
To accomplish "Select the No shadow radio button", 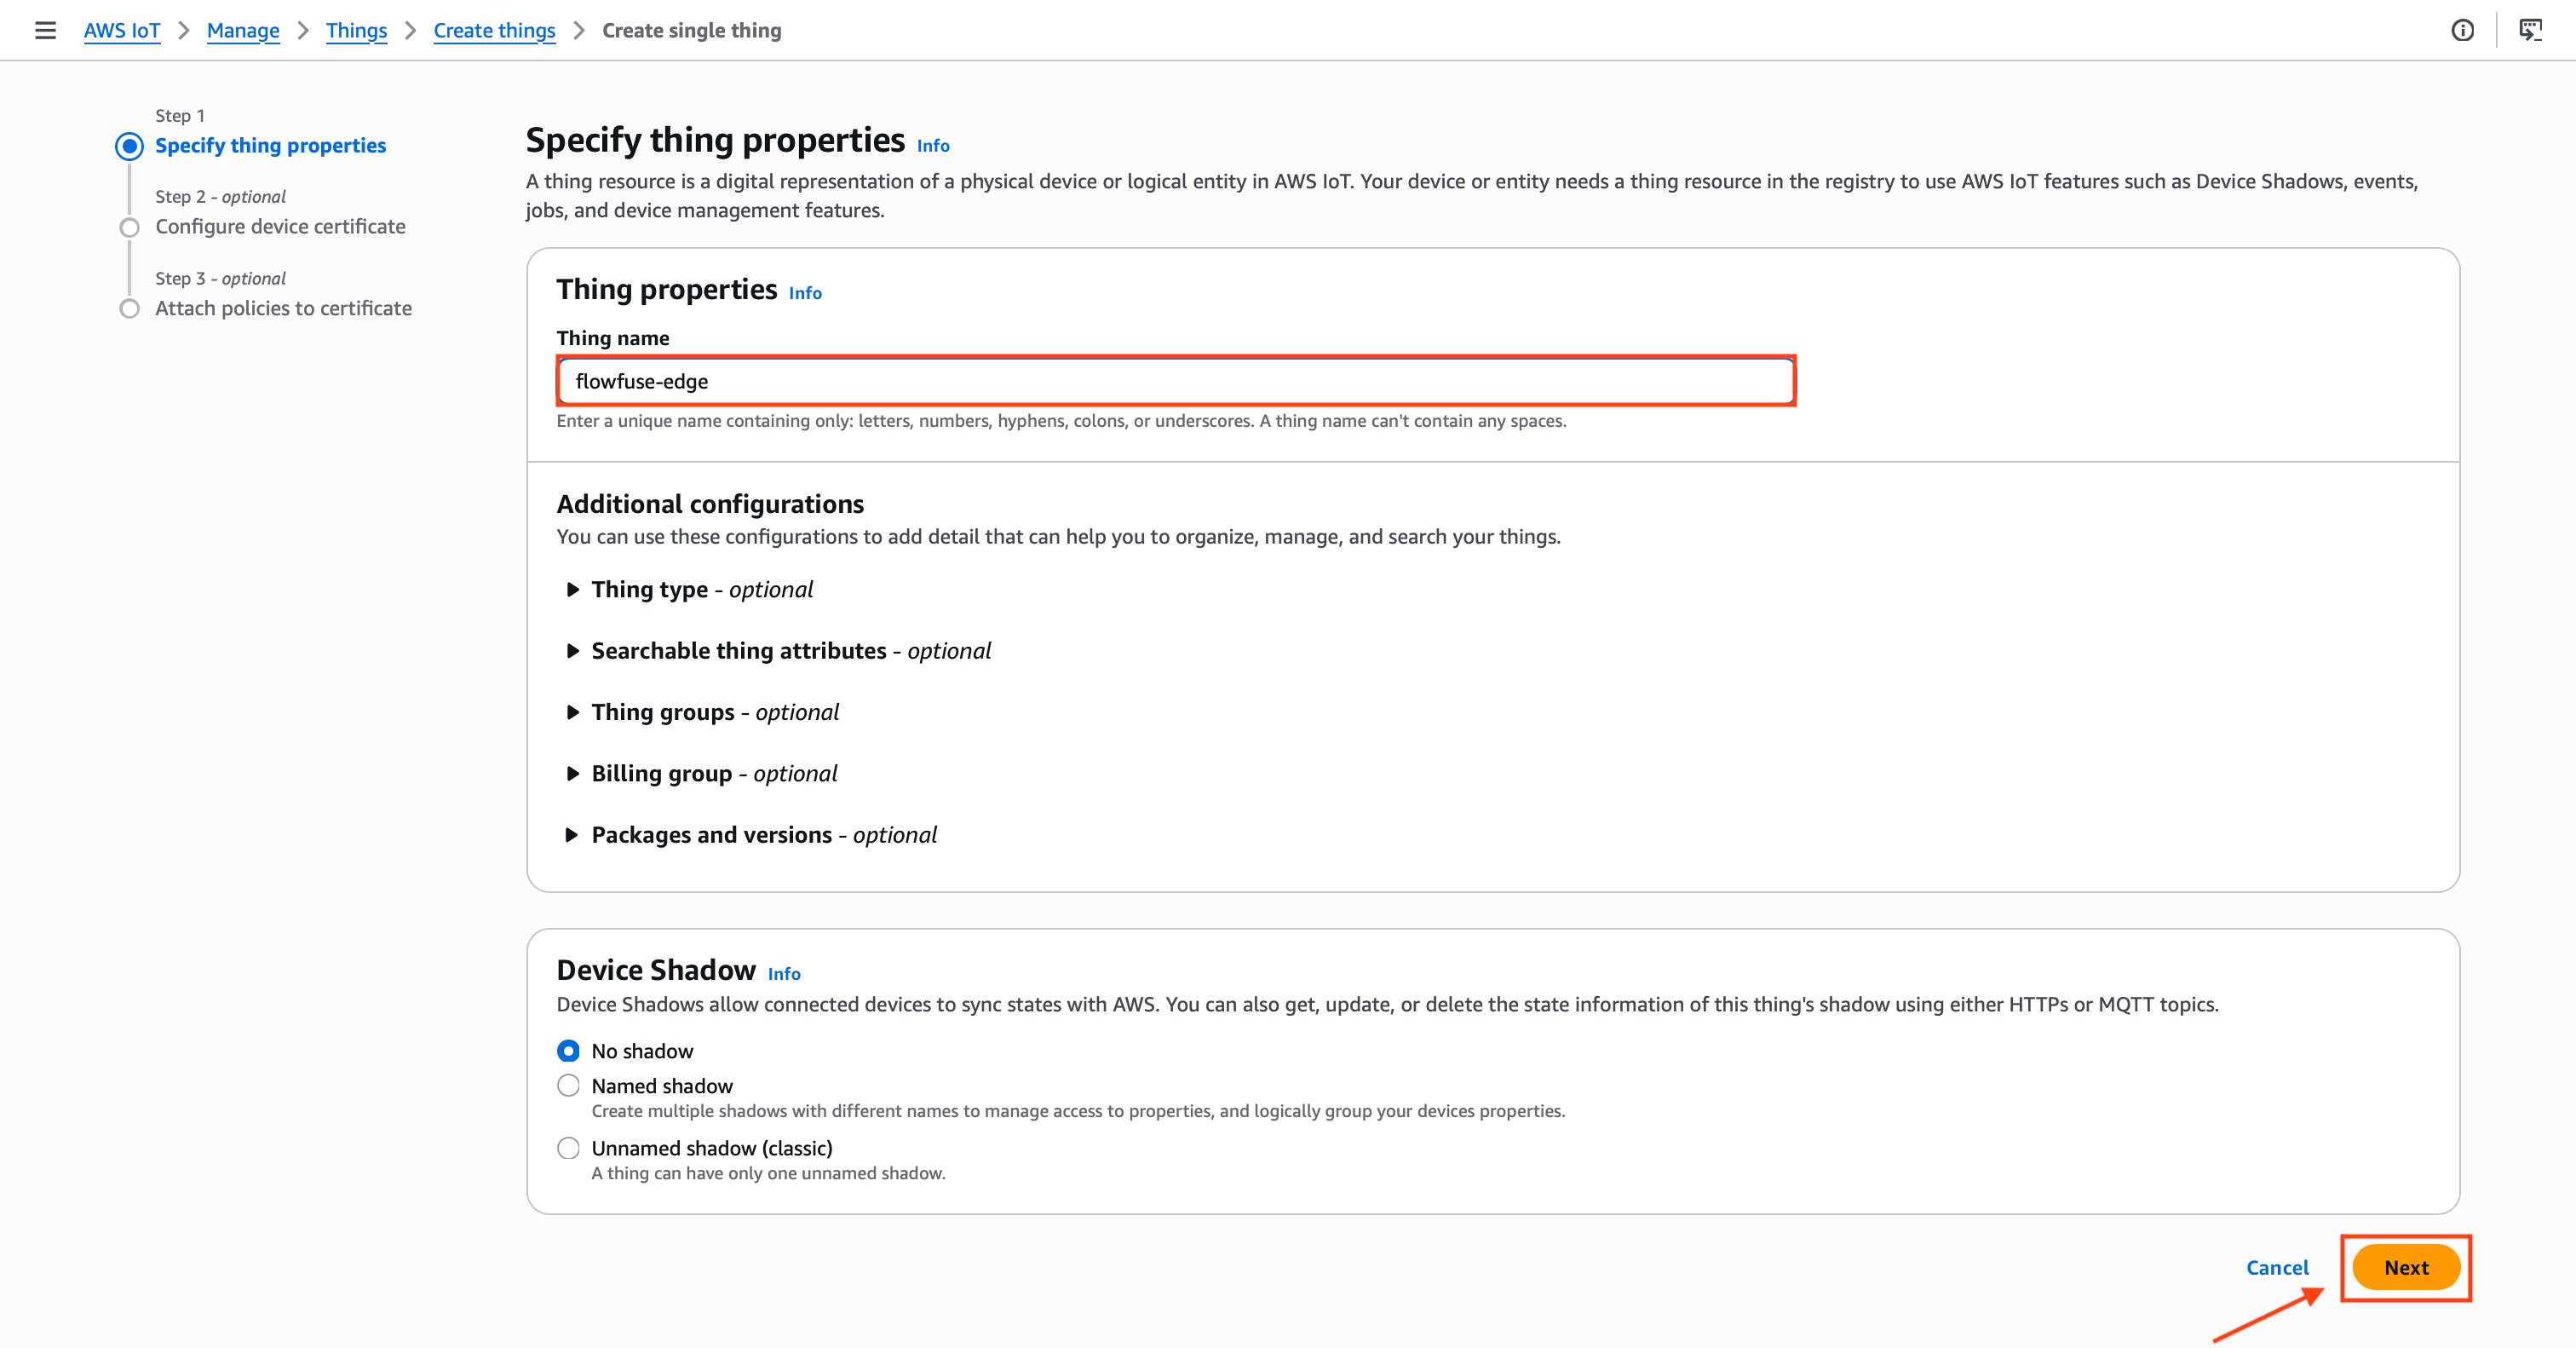I will (569, 1051).
